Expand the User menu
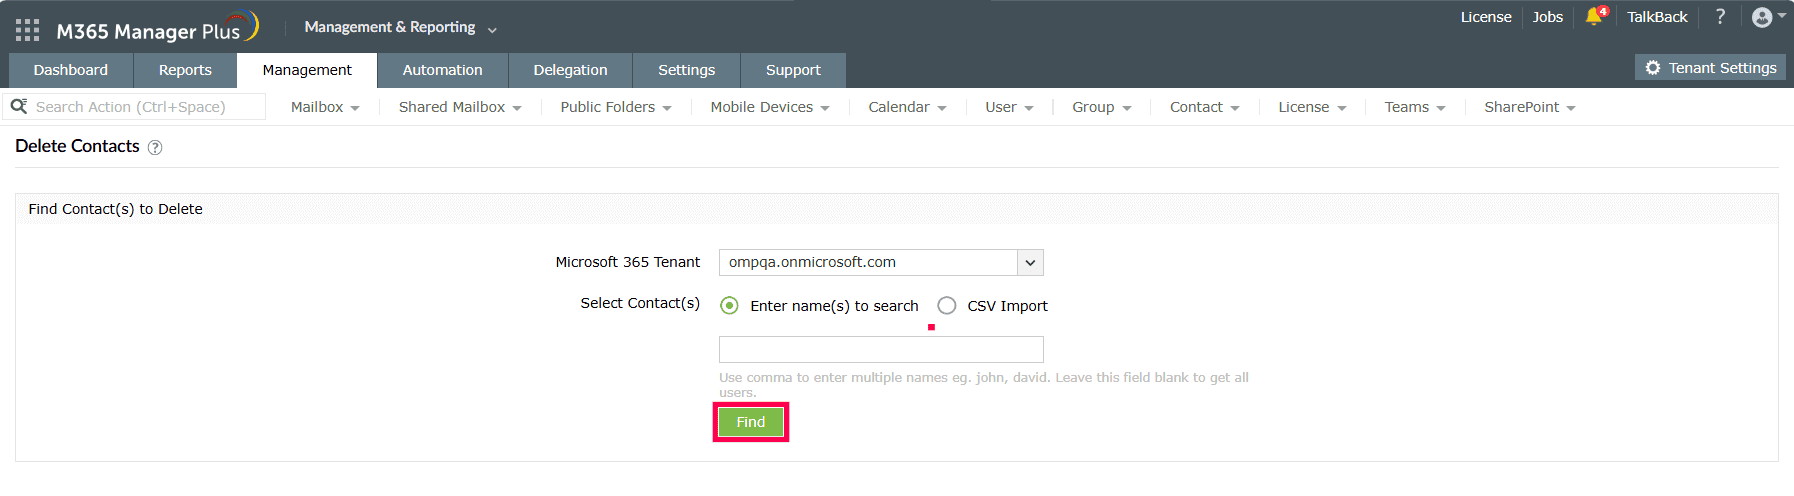Viewport: 1794px width, 496px height. 1009,107
